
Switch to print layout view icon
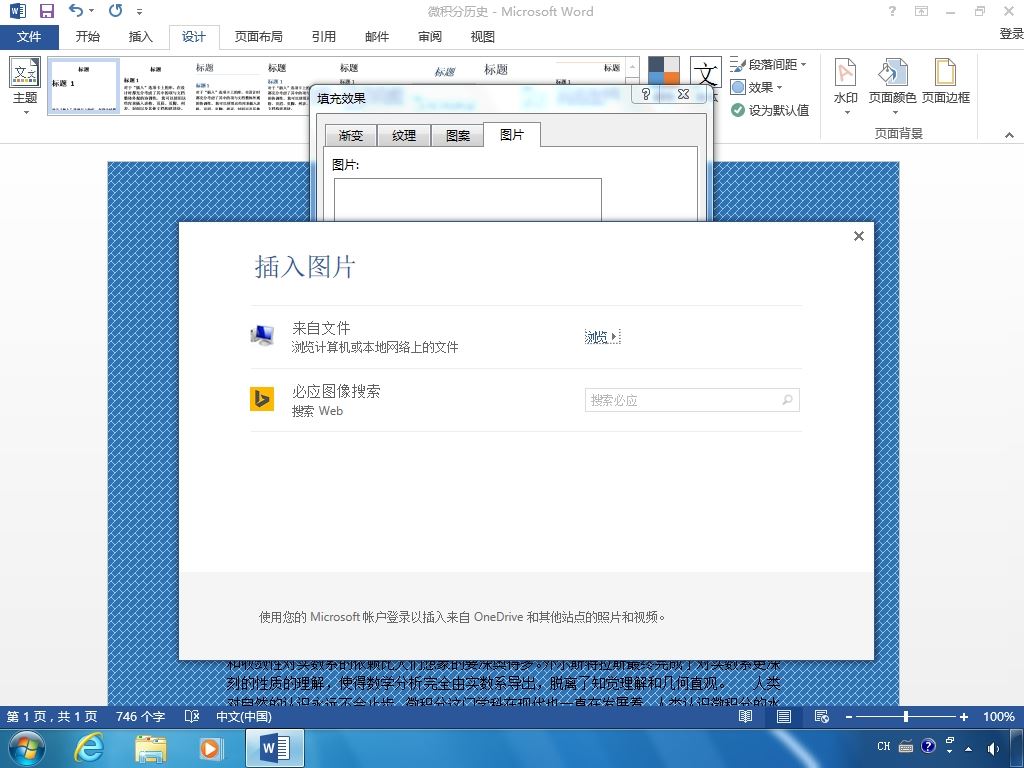pyautogui.click(x=784, y=716)
